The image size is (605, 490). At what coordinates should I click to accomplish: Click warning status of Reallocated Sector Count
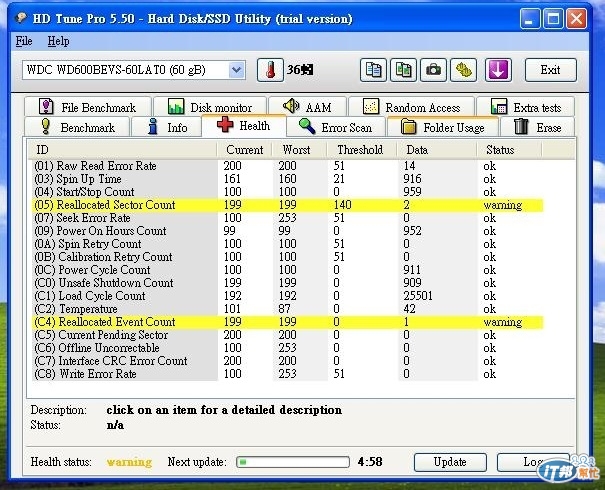(x=502, y=205)
